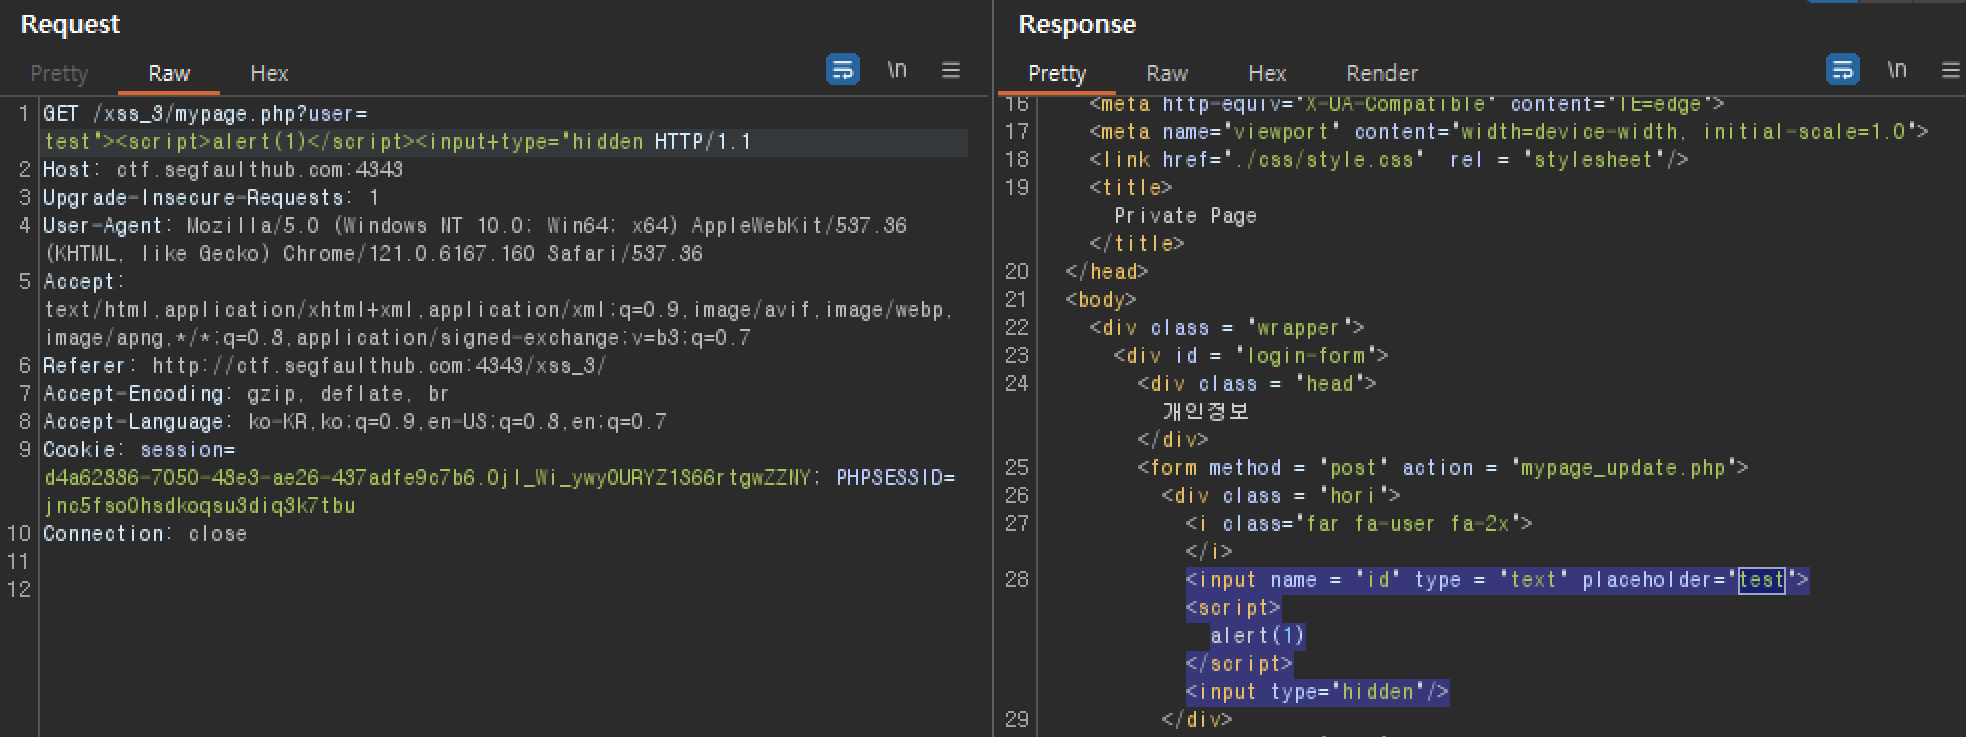Show the Render tab in Response
The width and height of the screenshot is (1966, 737).
click(x=1382, y=73)
